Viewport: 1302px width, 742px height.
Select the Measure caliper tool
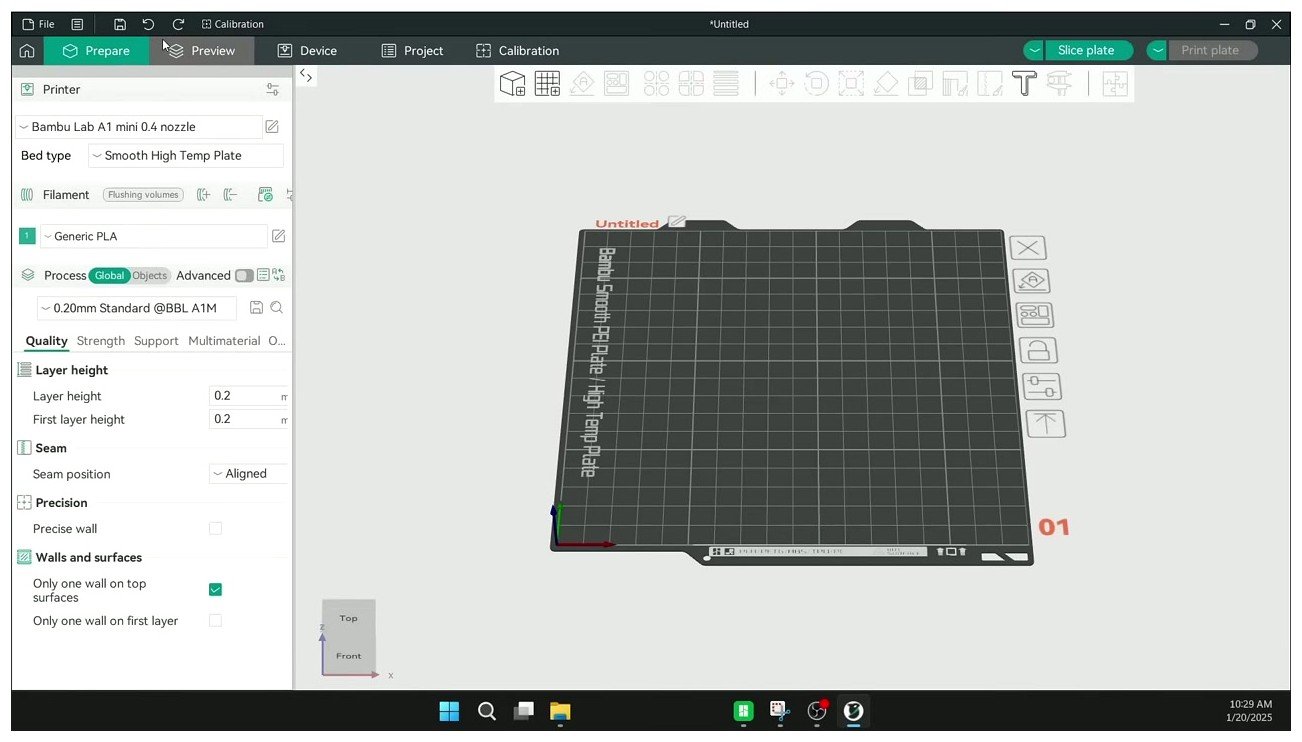[x=1059, y=84]
